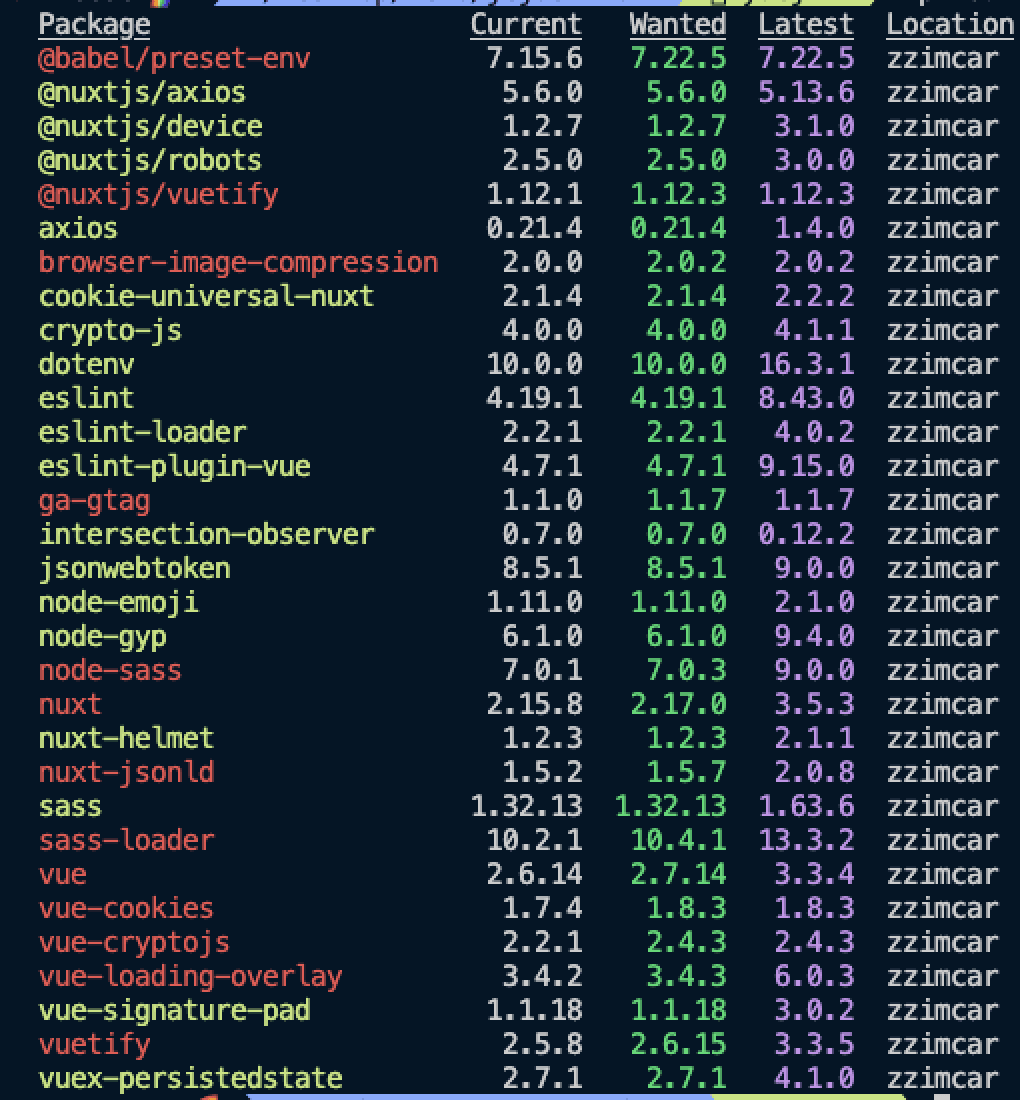Click eslint latest version 8.43.0
Image resolution: width=1020 pixels, height=1100 pixels.
pos(806,398)
